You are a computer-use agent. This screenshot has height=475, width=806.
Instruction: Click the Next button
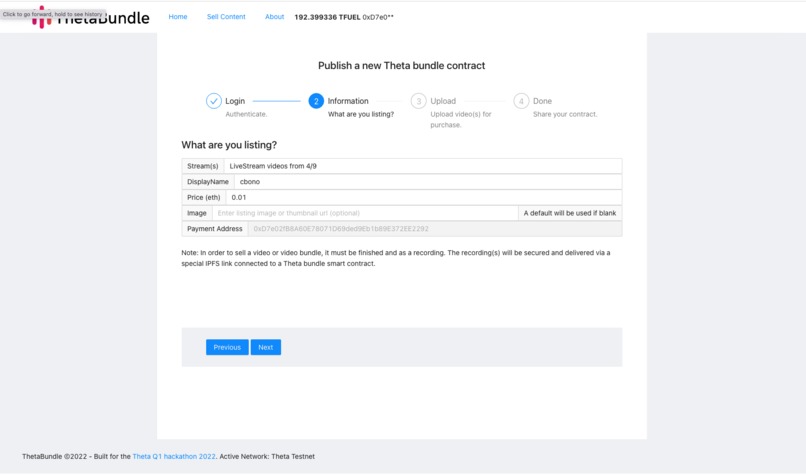(266, 347)
